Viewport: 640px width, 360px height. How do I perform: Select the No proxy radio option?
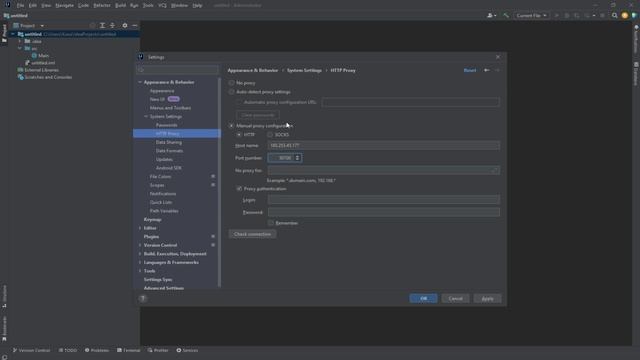point(231,83)
